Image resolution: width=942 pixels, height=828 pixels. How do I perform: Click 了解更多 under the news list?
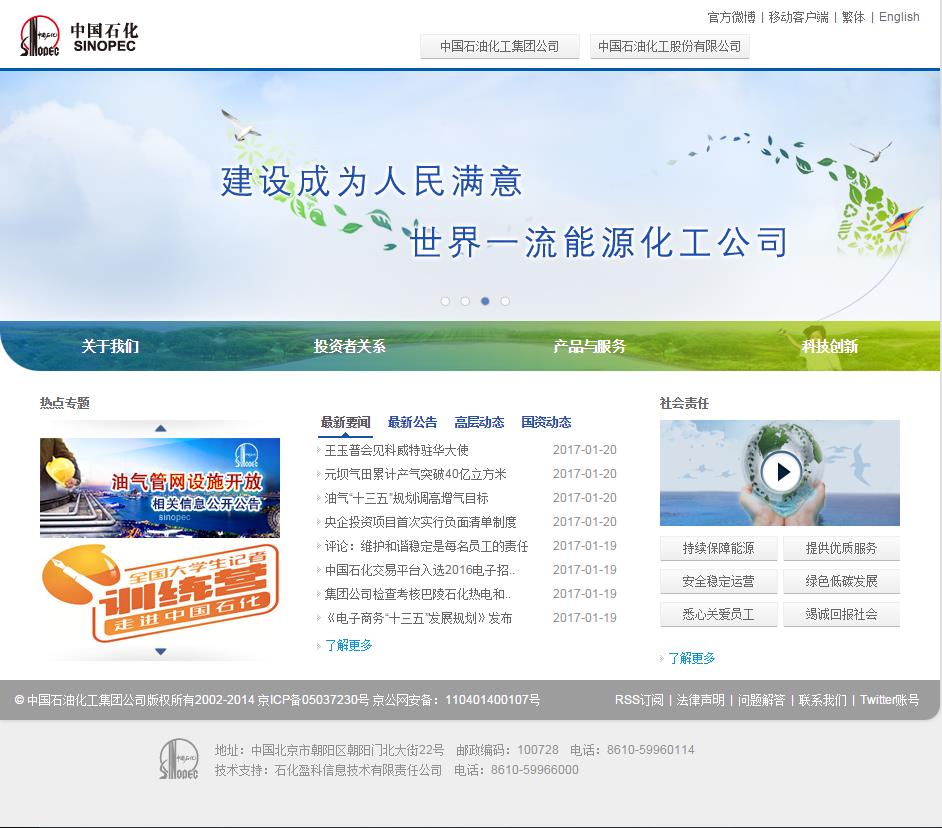click(348, 645)
